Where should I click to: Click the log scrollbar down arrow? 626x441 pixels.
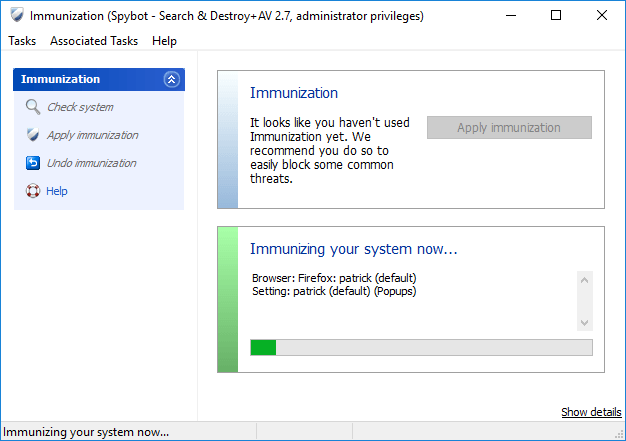click(x=585, y=322)
